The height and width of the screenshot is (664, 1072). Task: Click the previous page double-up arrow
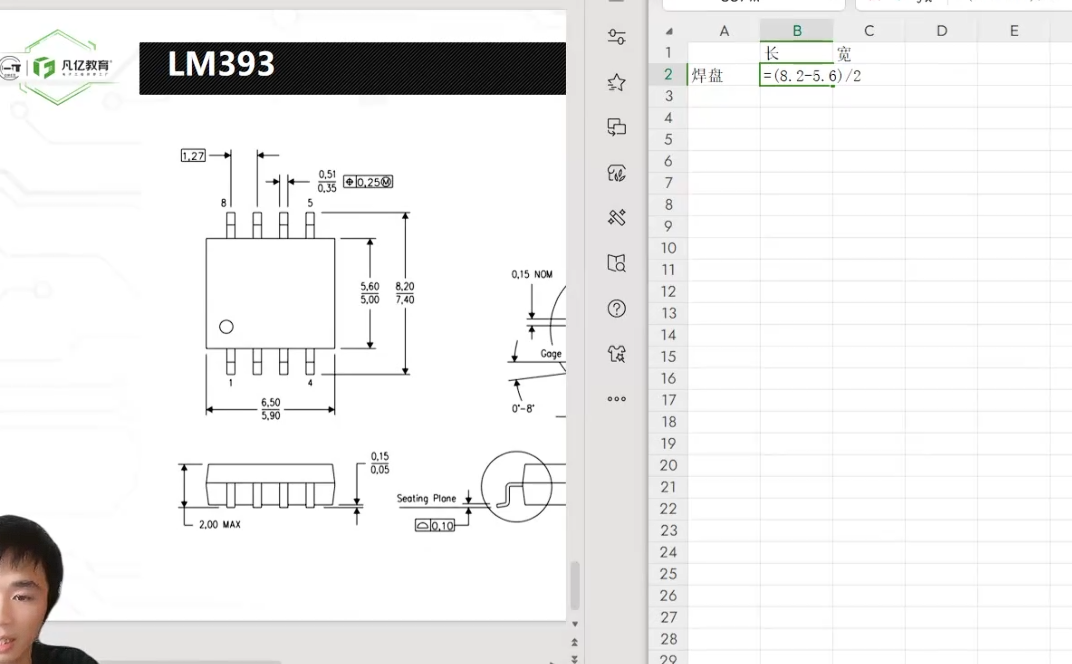click(575, 642)
